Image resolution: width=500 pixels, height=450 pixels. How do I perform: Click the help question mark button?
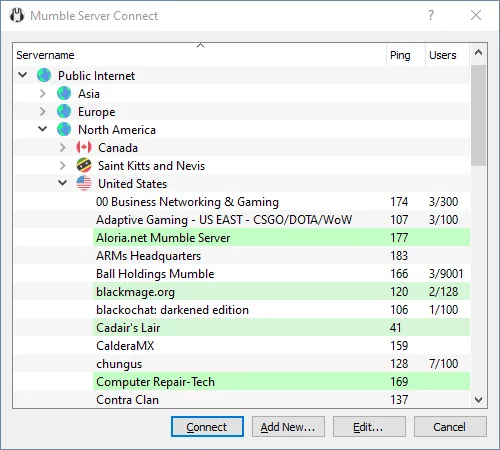tap(431, 15)
